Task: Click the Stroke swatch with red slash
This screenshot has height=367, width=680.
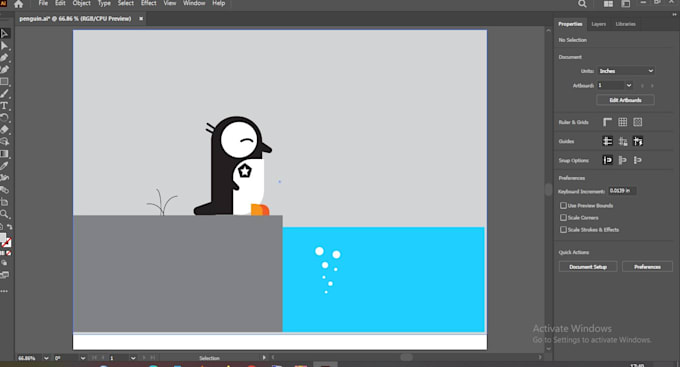Action: pos(7,243)
